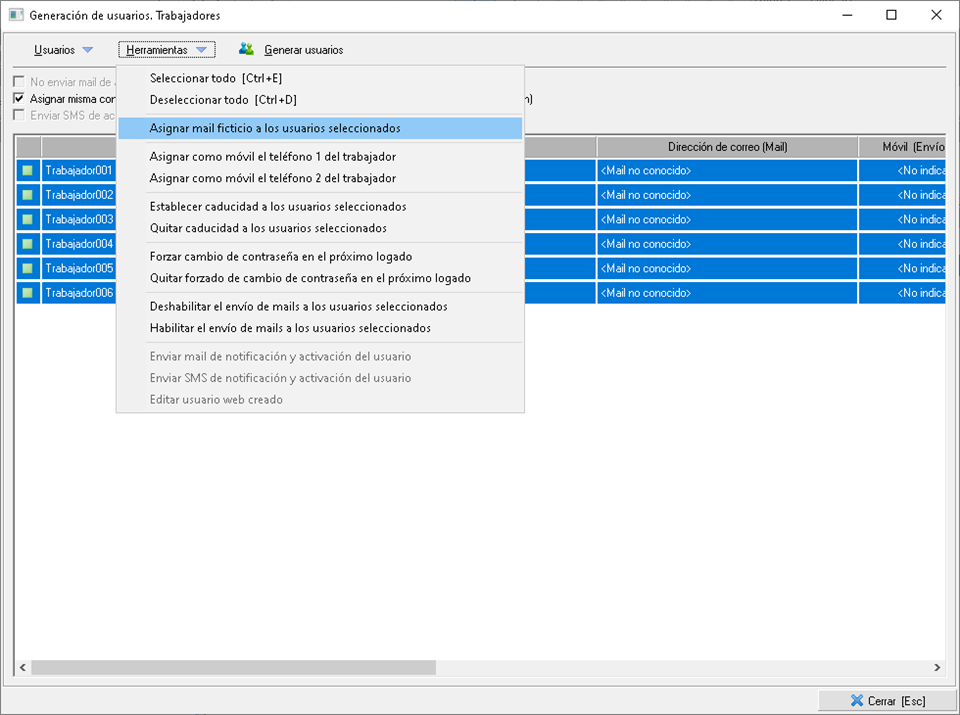Click the horizontal scrollbar thumb

click(x=233, y=667)
